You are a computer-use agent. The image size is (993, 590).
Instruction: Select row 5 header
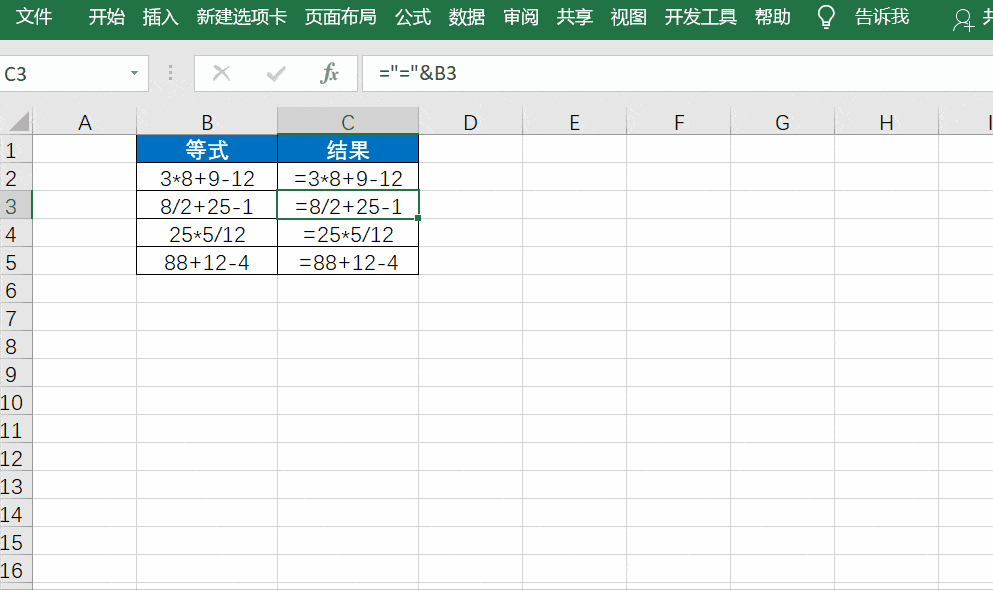tap(16, 262)
